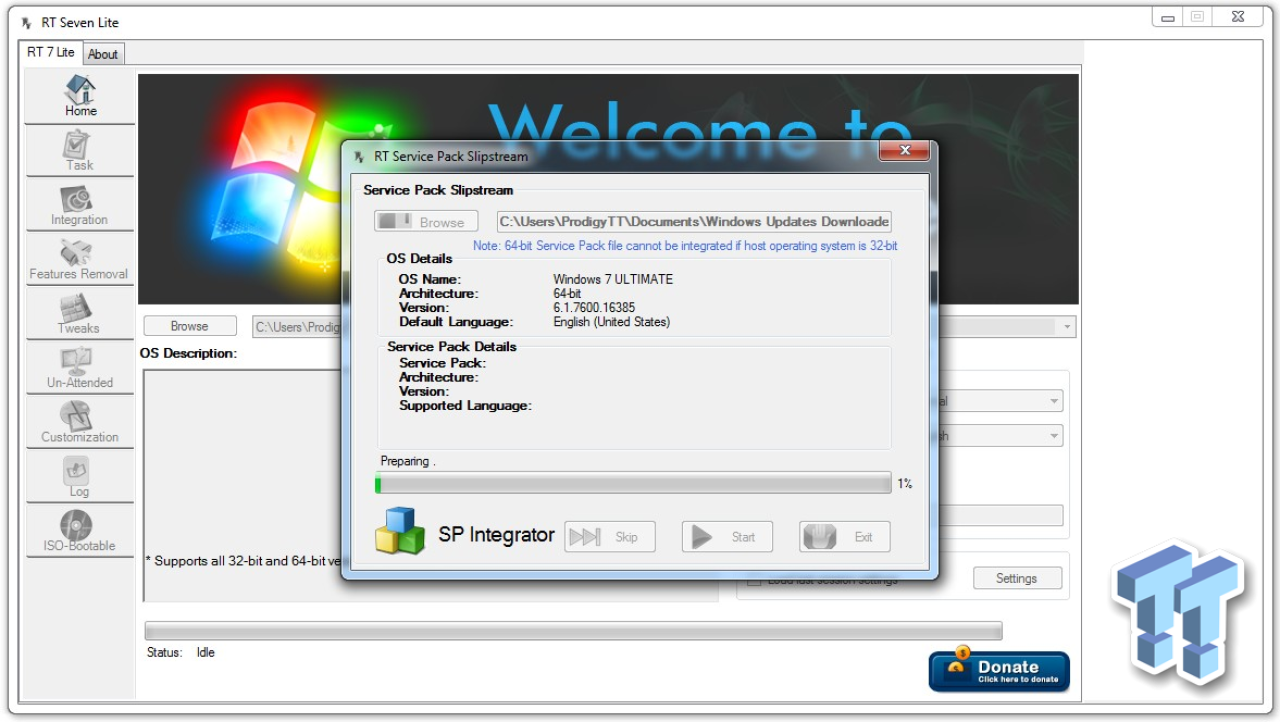Toggle the Load last session settings checkbox
The image size is (1280, 722).
tap(755, 580)
